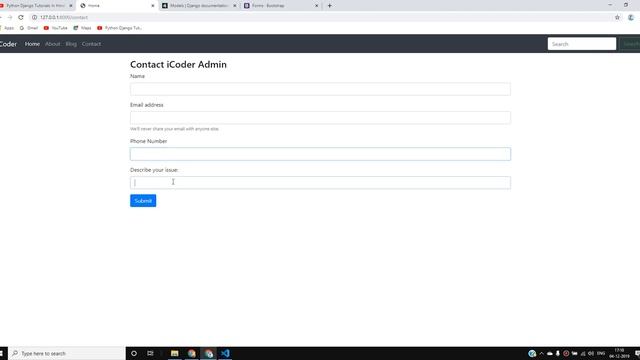The width and height of the screenshot is (640, 360).
Task: Open Python Django Tut bookmark
Action: tap(120, 28)
